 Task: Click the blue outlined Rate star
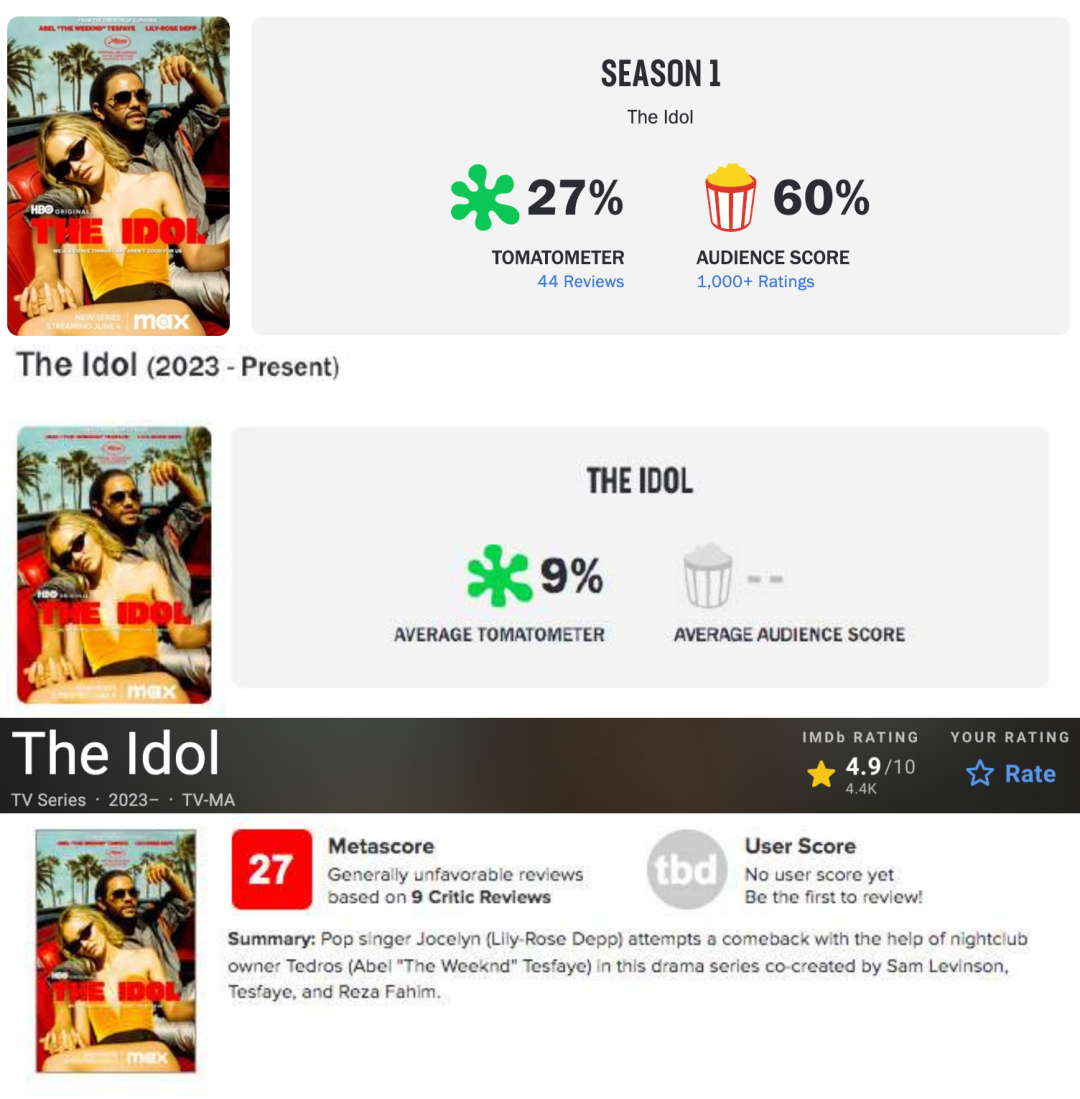coord(980,774)
